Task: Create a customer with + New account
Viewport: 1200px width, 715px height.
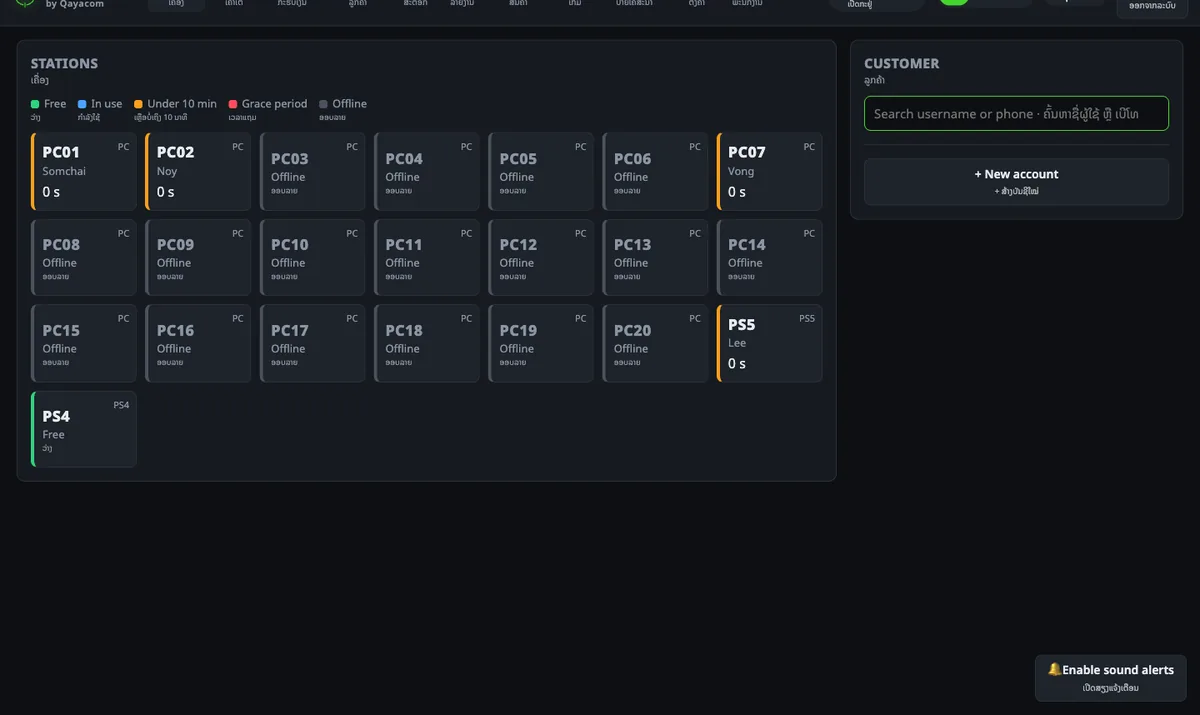Action: click(x=1016, y=182)
